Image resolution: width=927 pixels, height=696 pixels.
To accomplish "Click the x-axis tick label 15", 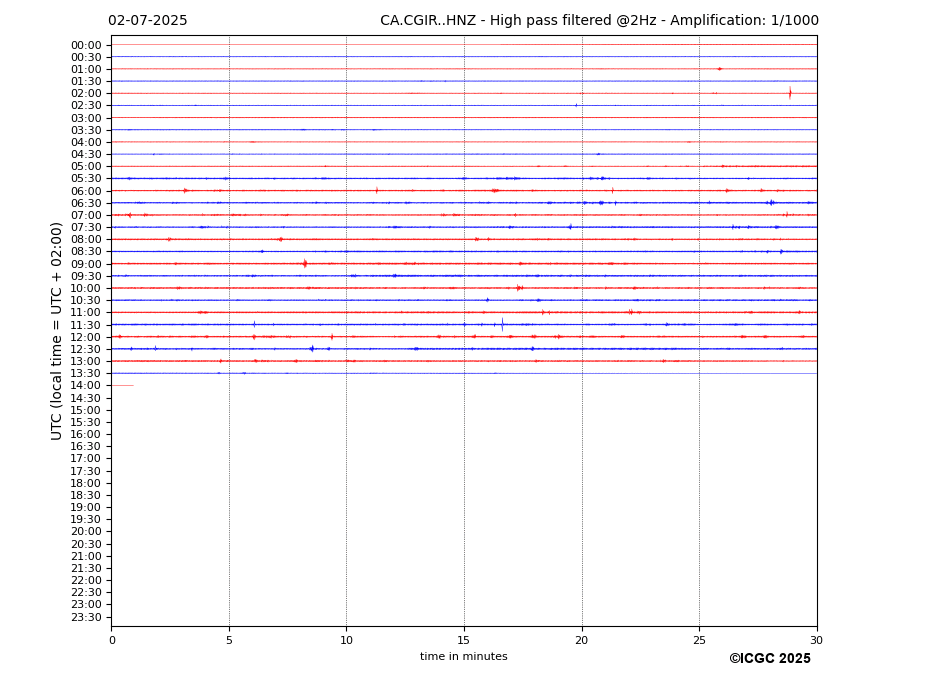I will pyautogui.click(x=464, y=640).
